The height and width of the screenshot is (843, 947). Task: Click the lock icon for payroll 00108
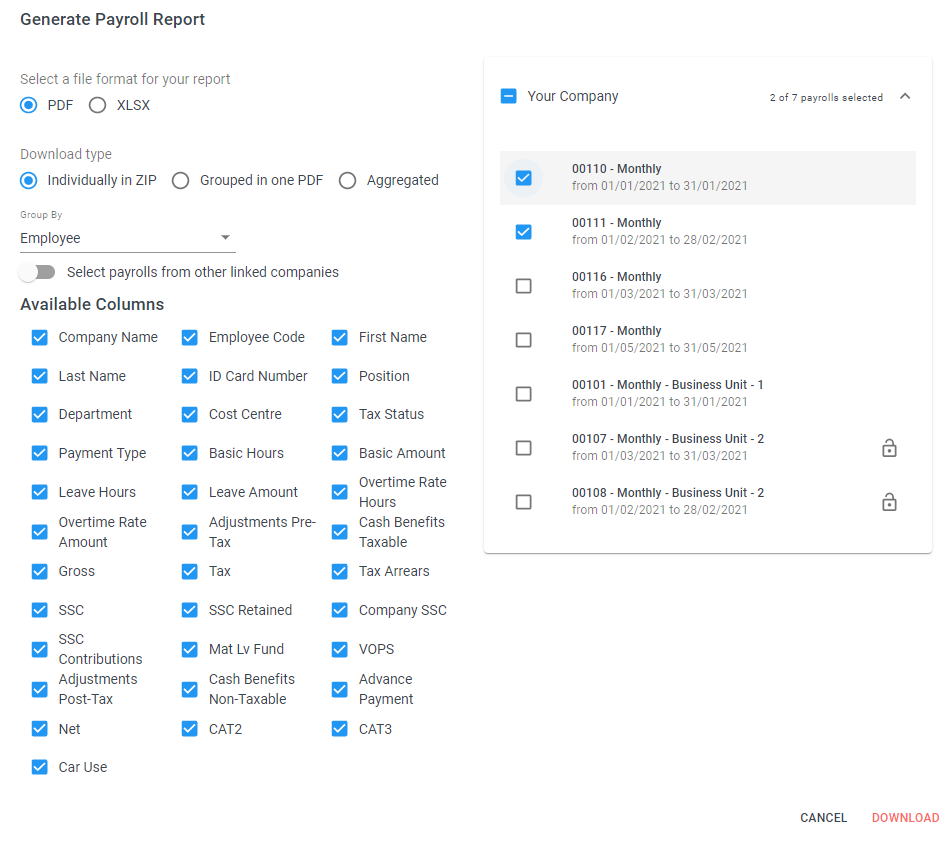[x=889, y=502]
